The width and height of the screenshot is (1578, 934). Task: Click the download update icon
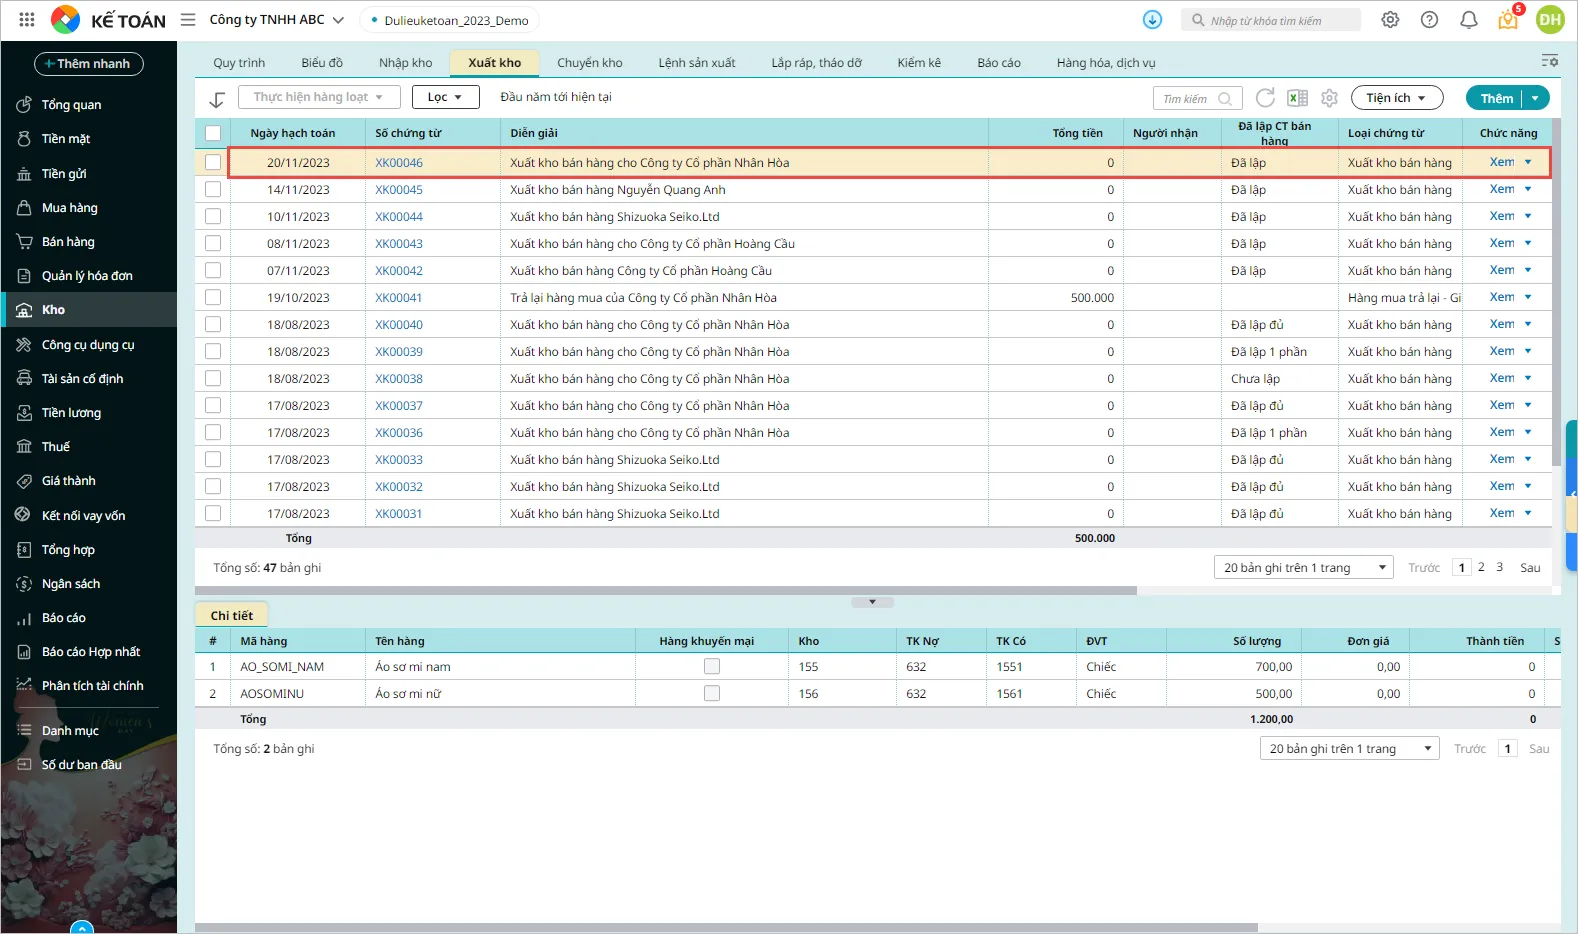1152,20
